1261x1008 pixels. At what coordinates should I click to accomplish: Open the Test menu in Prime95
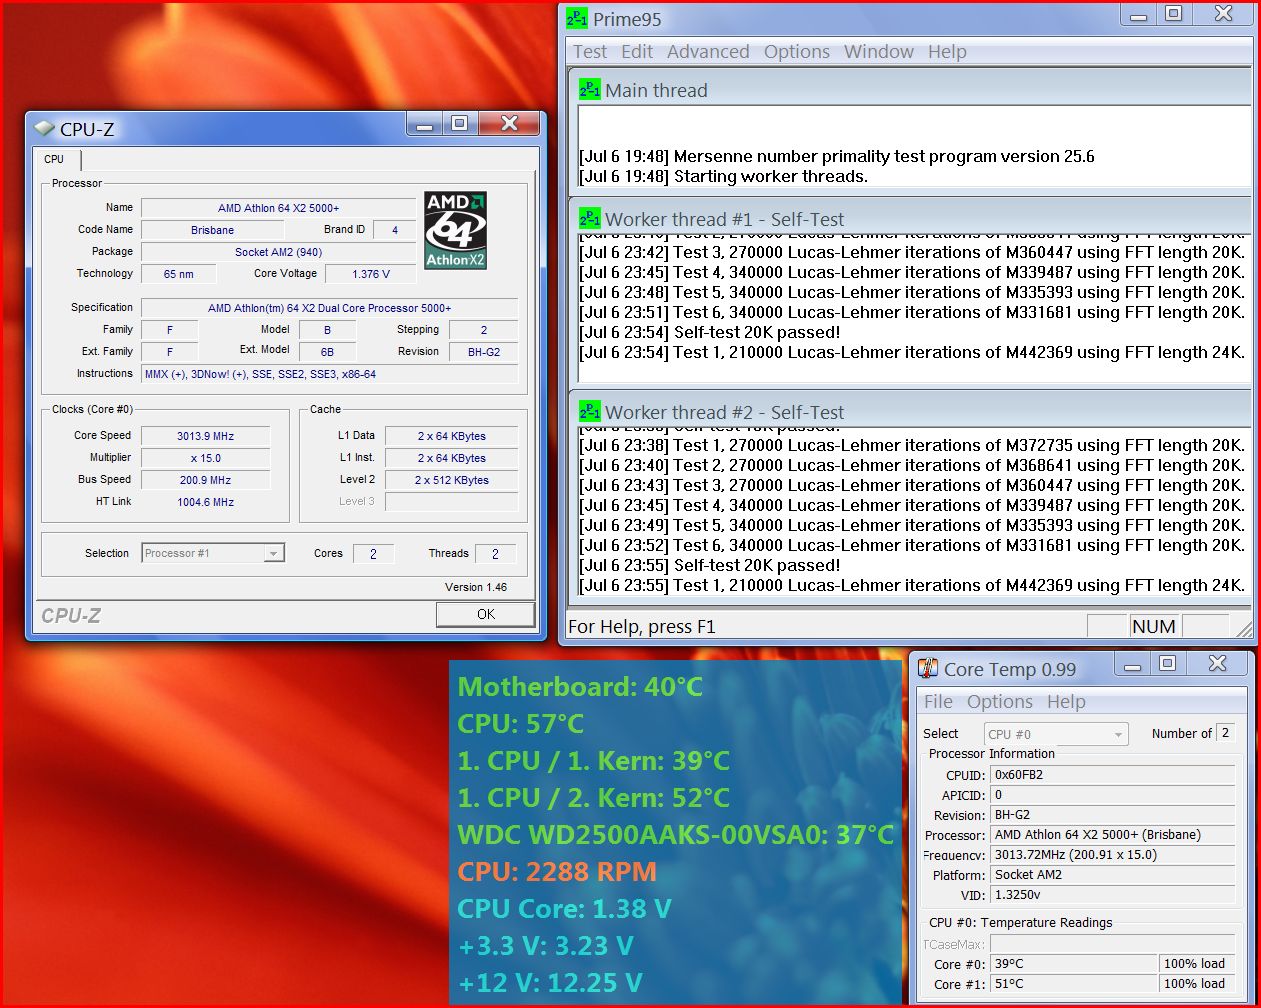[589, 52]
